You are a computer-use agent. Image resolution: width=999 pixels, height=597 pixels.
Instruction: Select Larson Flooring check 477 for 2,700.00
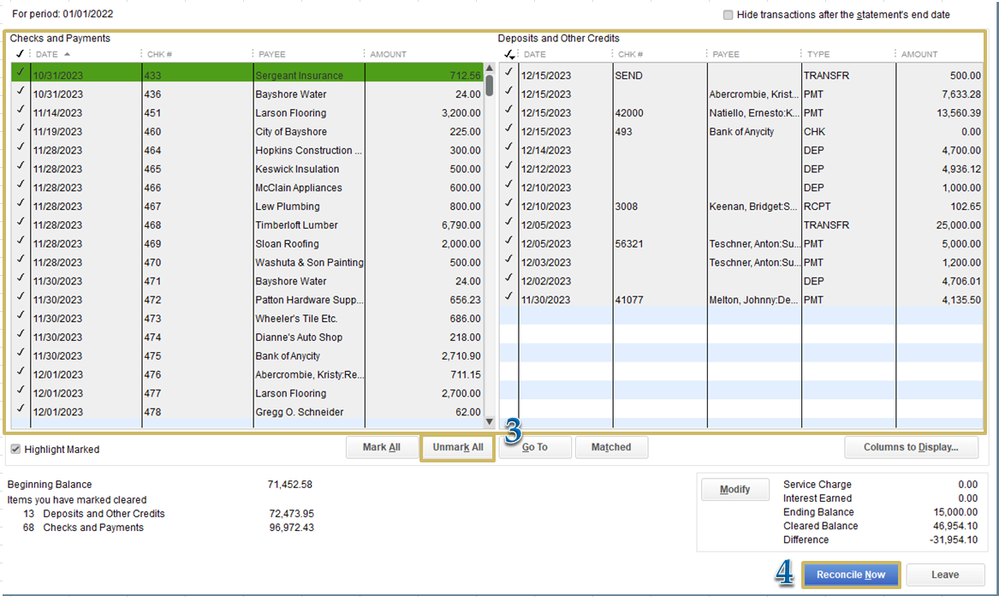(247, 393)
